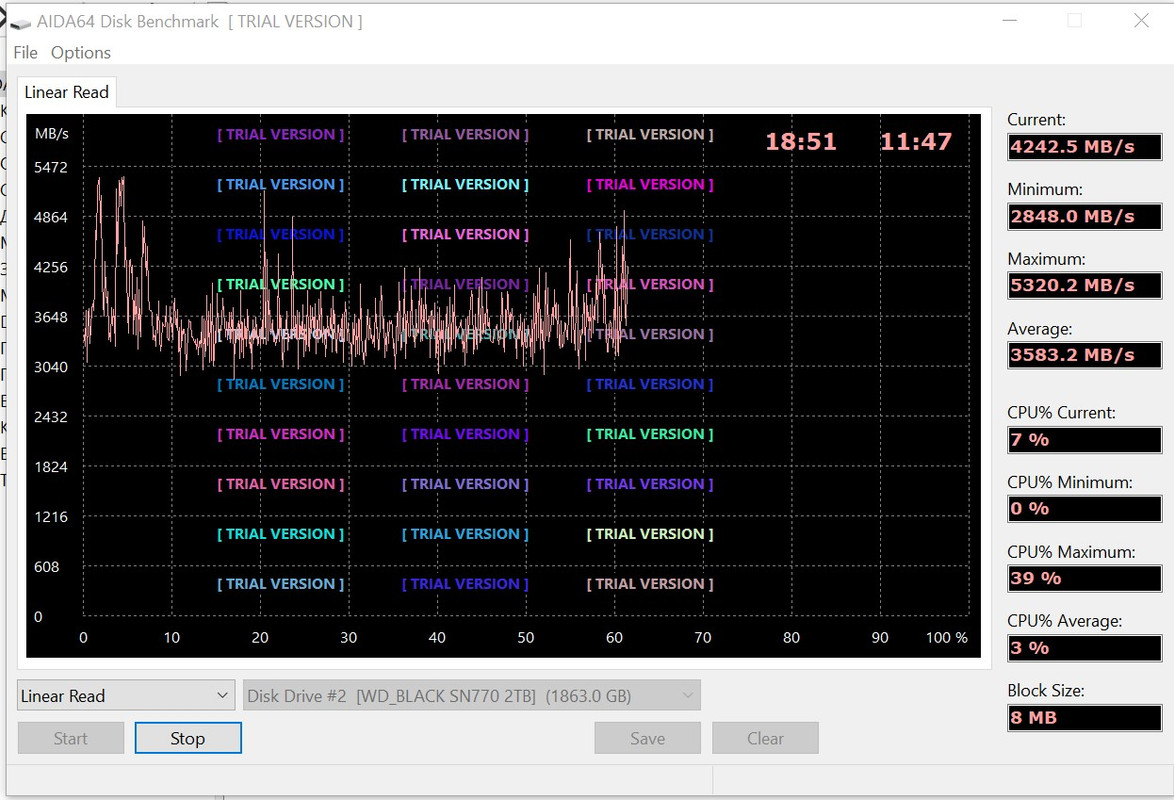Image resolution: width=1174 pixels, height=800 pixels.
Task: Stop the running benchmark
Action: pos(188,738)
